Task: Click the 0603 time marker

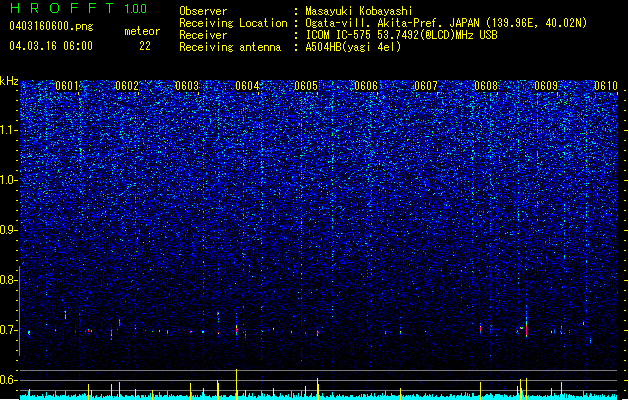Action: pyautogui.click(x=187, y=86)
